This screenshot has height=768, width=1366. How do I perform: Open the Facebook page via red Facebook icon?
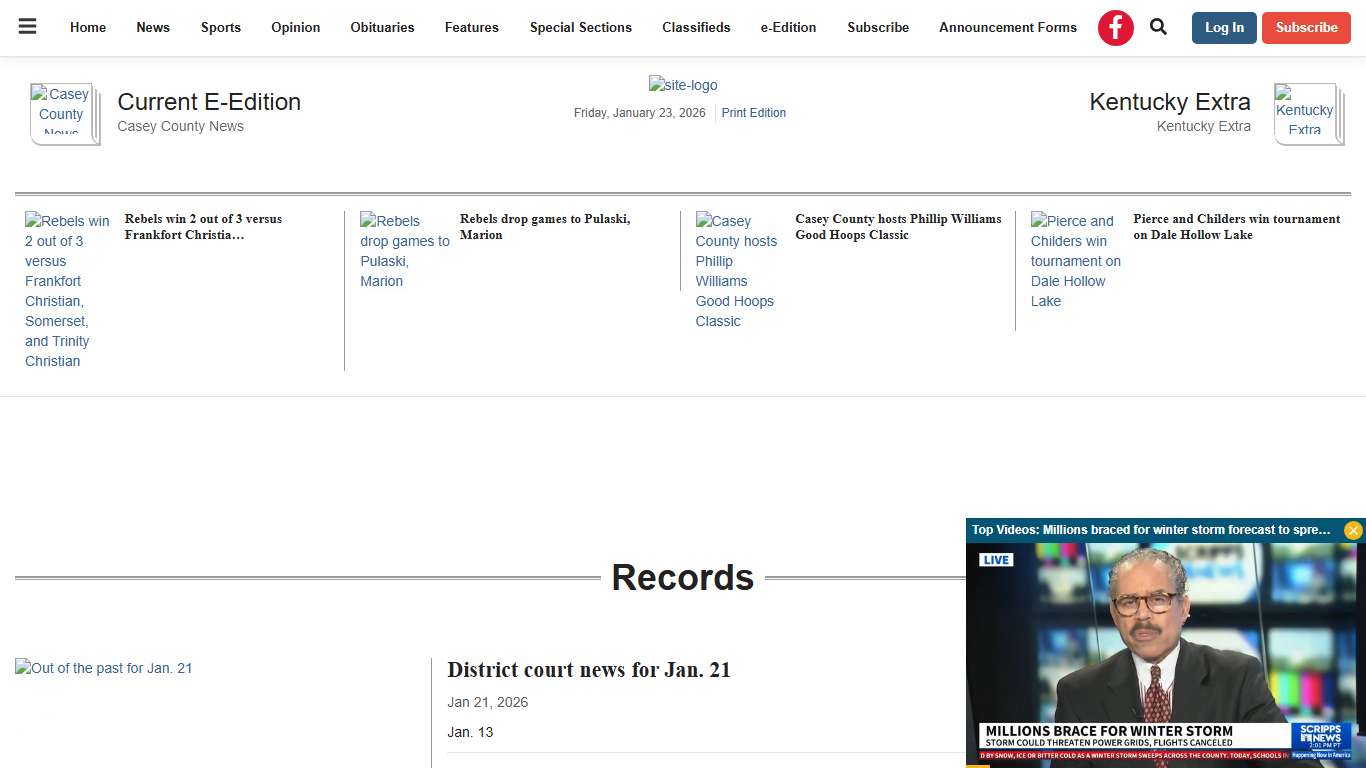tap(1115, 27)
